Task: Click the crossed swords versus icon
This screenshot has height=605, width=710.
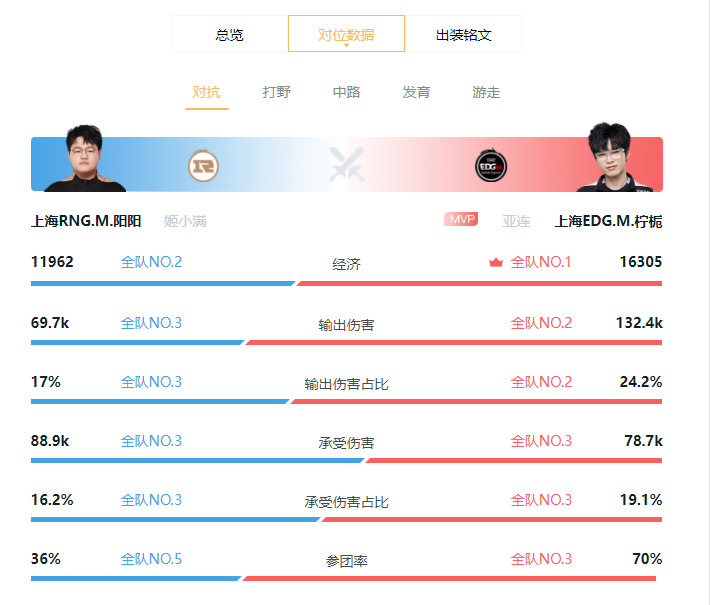Action: point(347,164)
